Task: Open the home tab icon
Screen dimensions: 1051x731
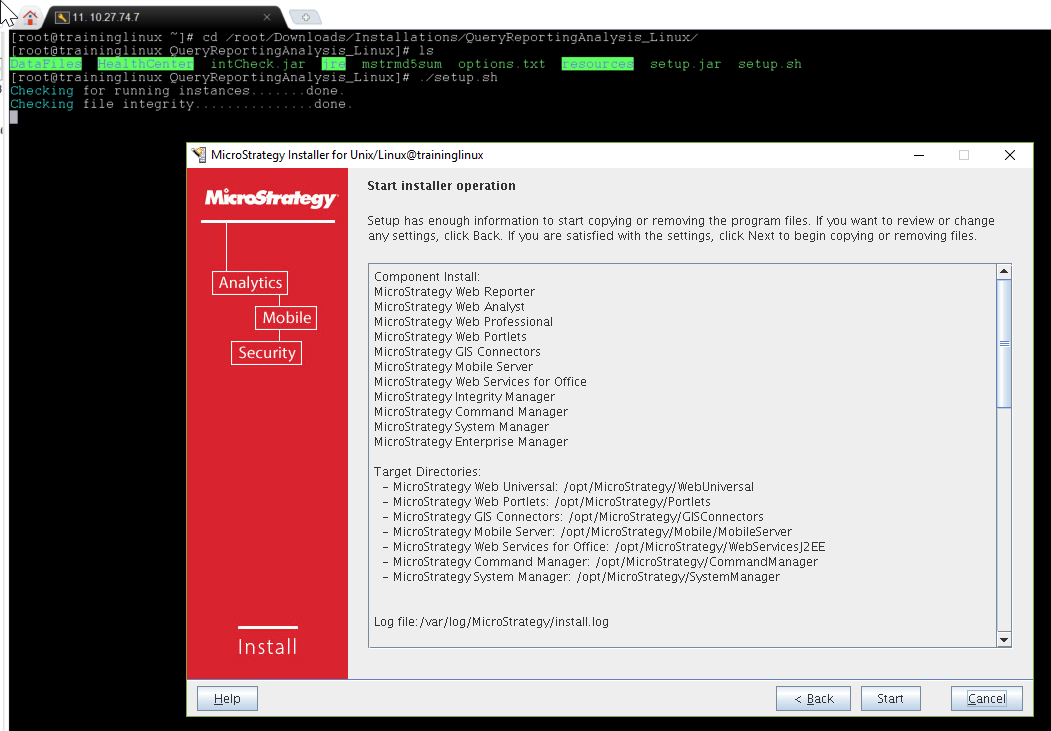Action: tap(30, 17)
